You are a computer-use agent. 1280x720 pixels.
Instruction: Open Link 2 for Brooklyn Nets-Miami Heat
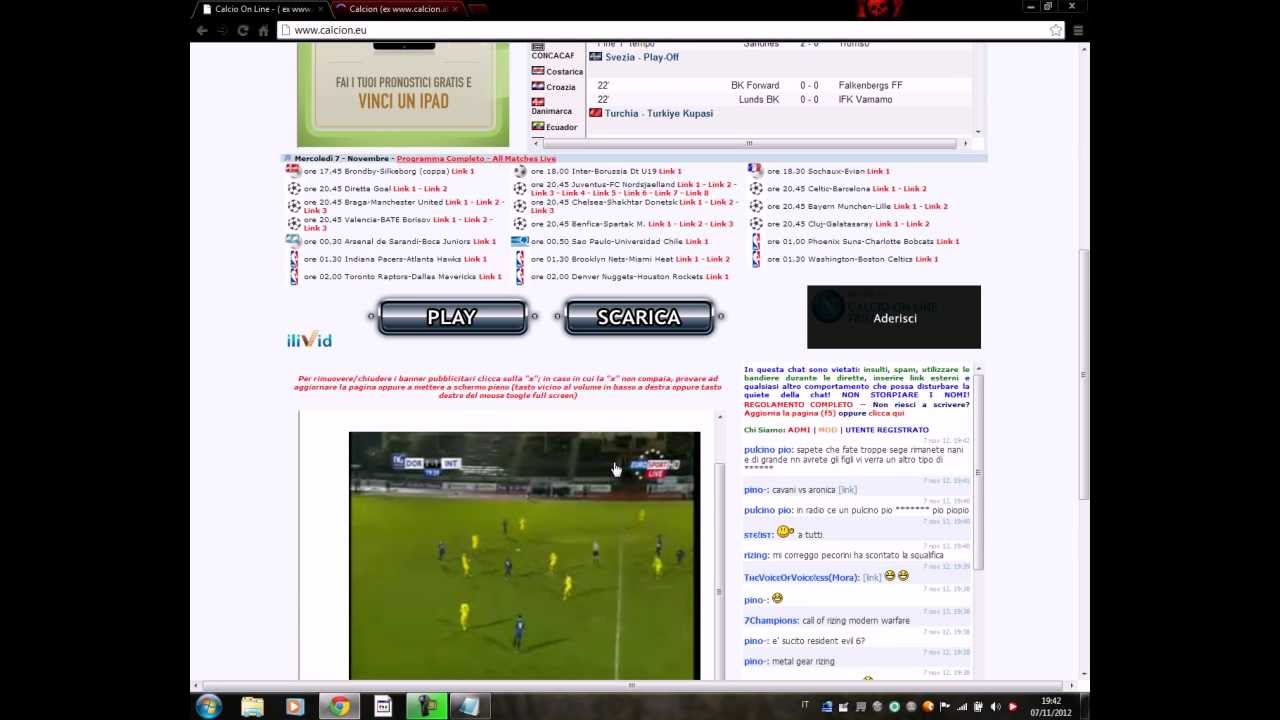[x=718, y=259]
